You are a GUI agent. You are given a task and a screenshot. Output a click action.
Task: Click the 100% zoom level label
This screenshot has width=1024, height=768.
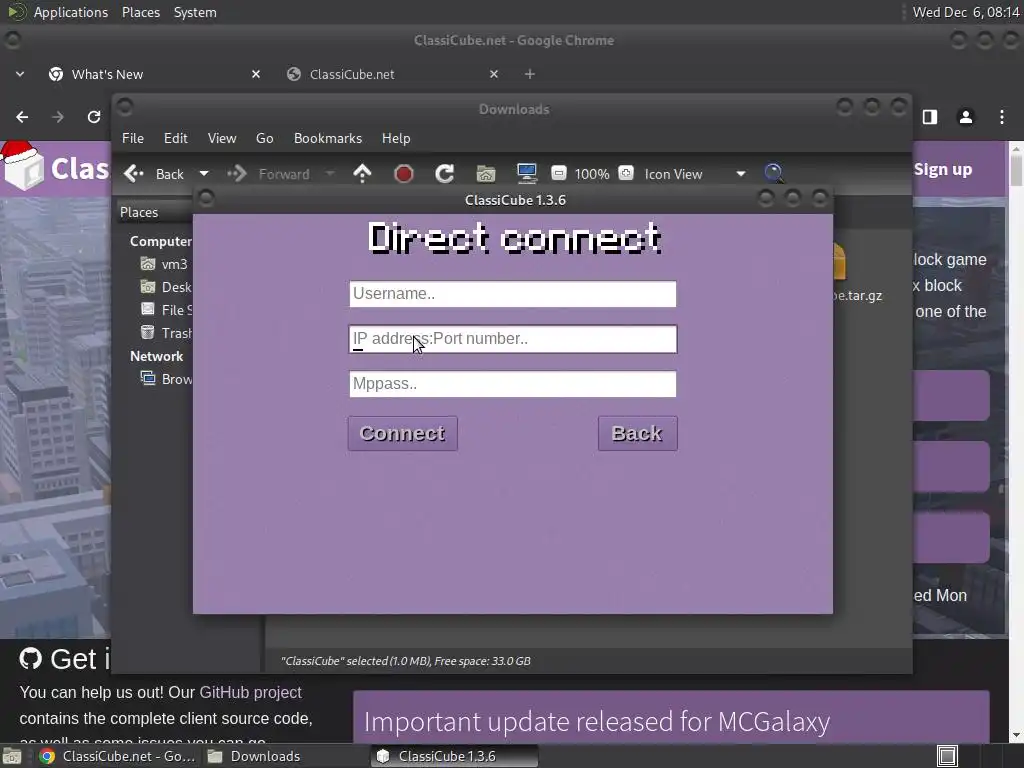(x=592, y=174)
